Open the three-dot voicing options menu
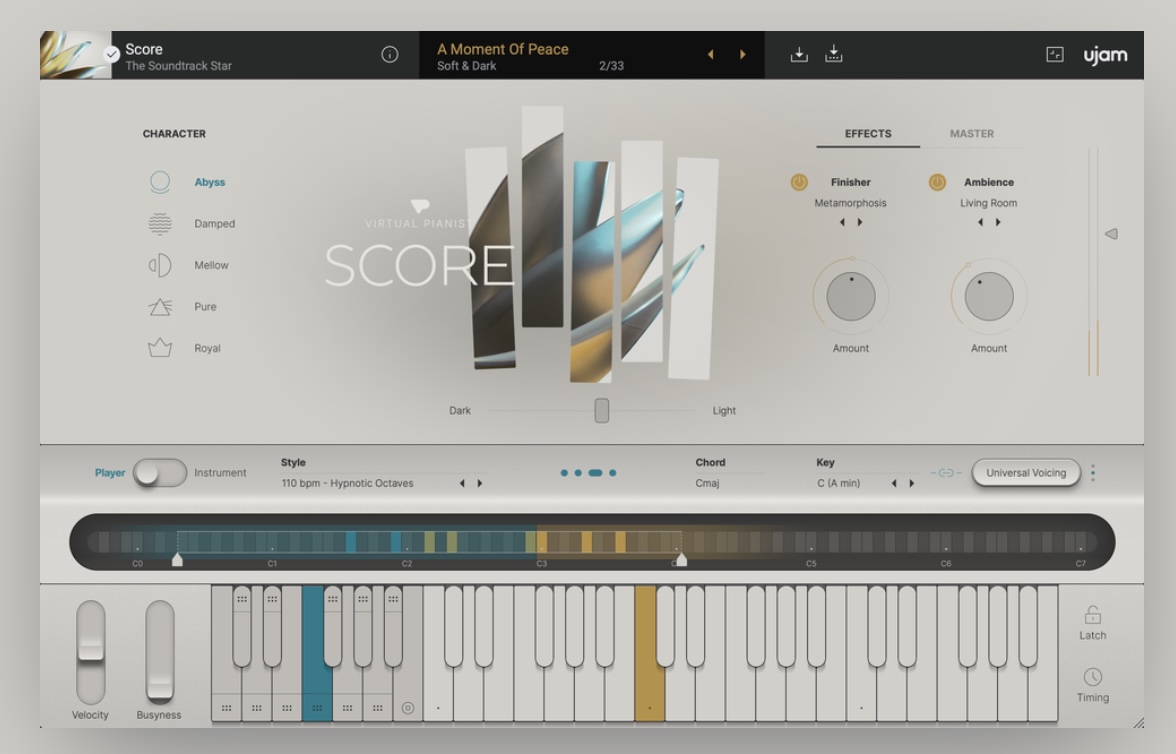The image size is (1176, 754). [x=1093, y=473]
